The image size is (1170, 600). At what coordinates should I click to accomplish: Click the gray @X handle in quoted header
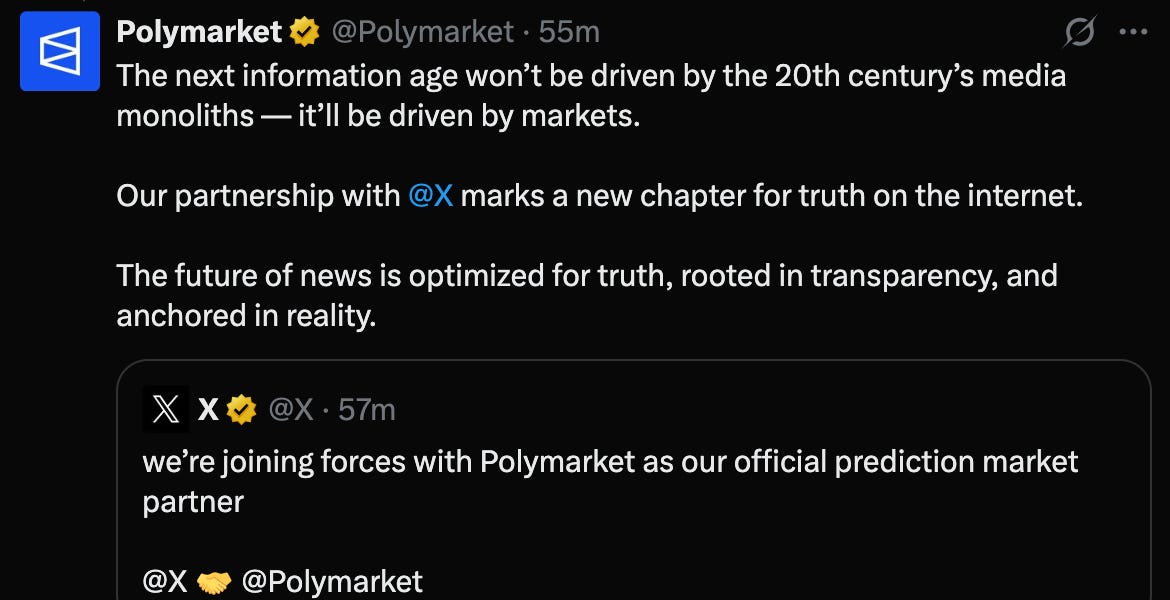tap(290, 410)
